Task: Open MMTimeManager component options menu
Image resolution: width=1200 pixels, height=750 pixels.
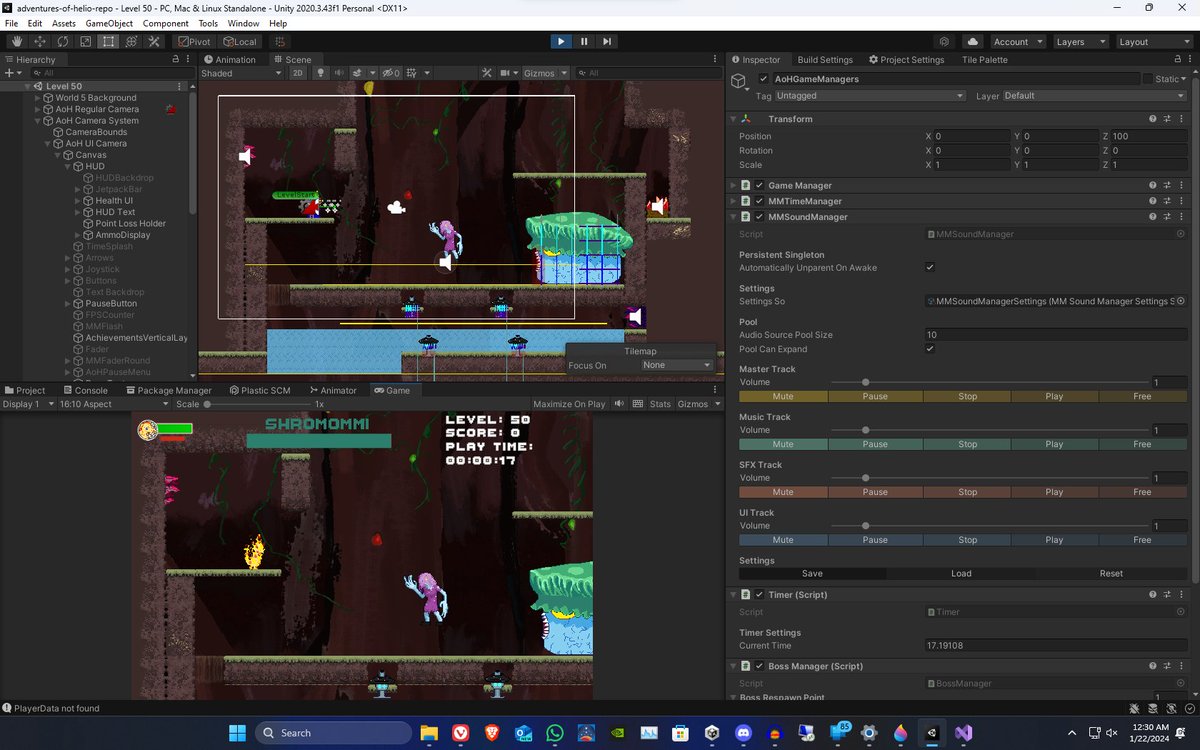Action: (1181, 201)
